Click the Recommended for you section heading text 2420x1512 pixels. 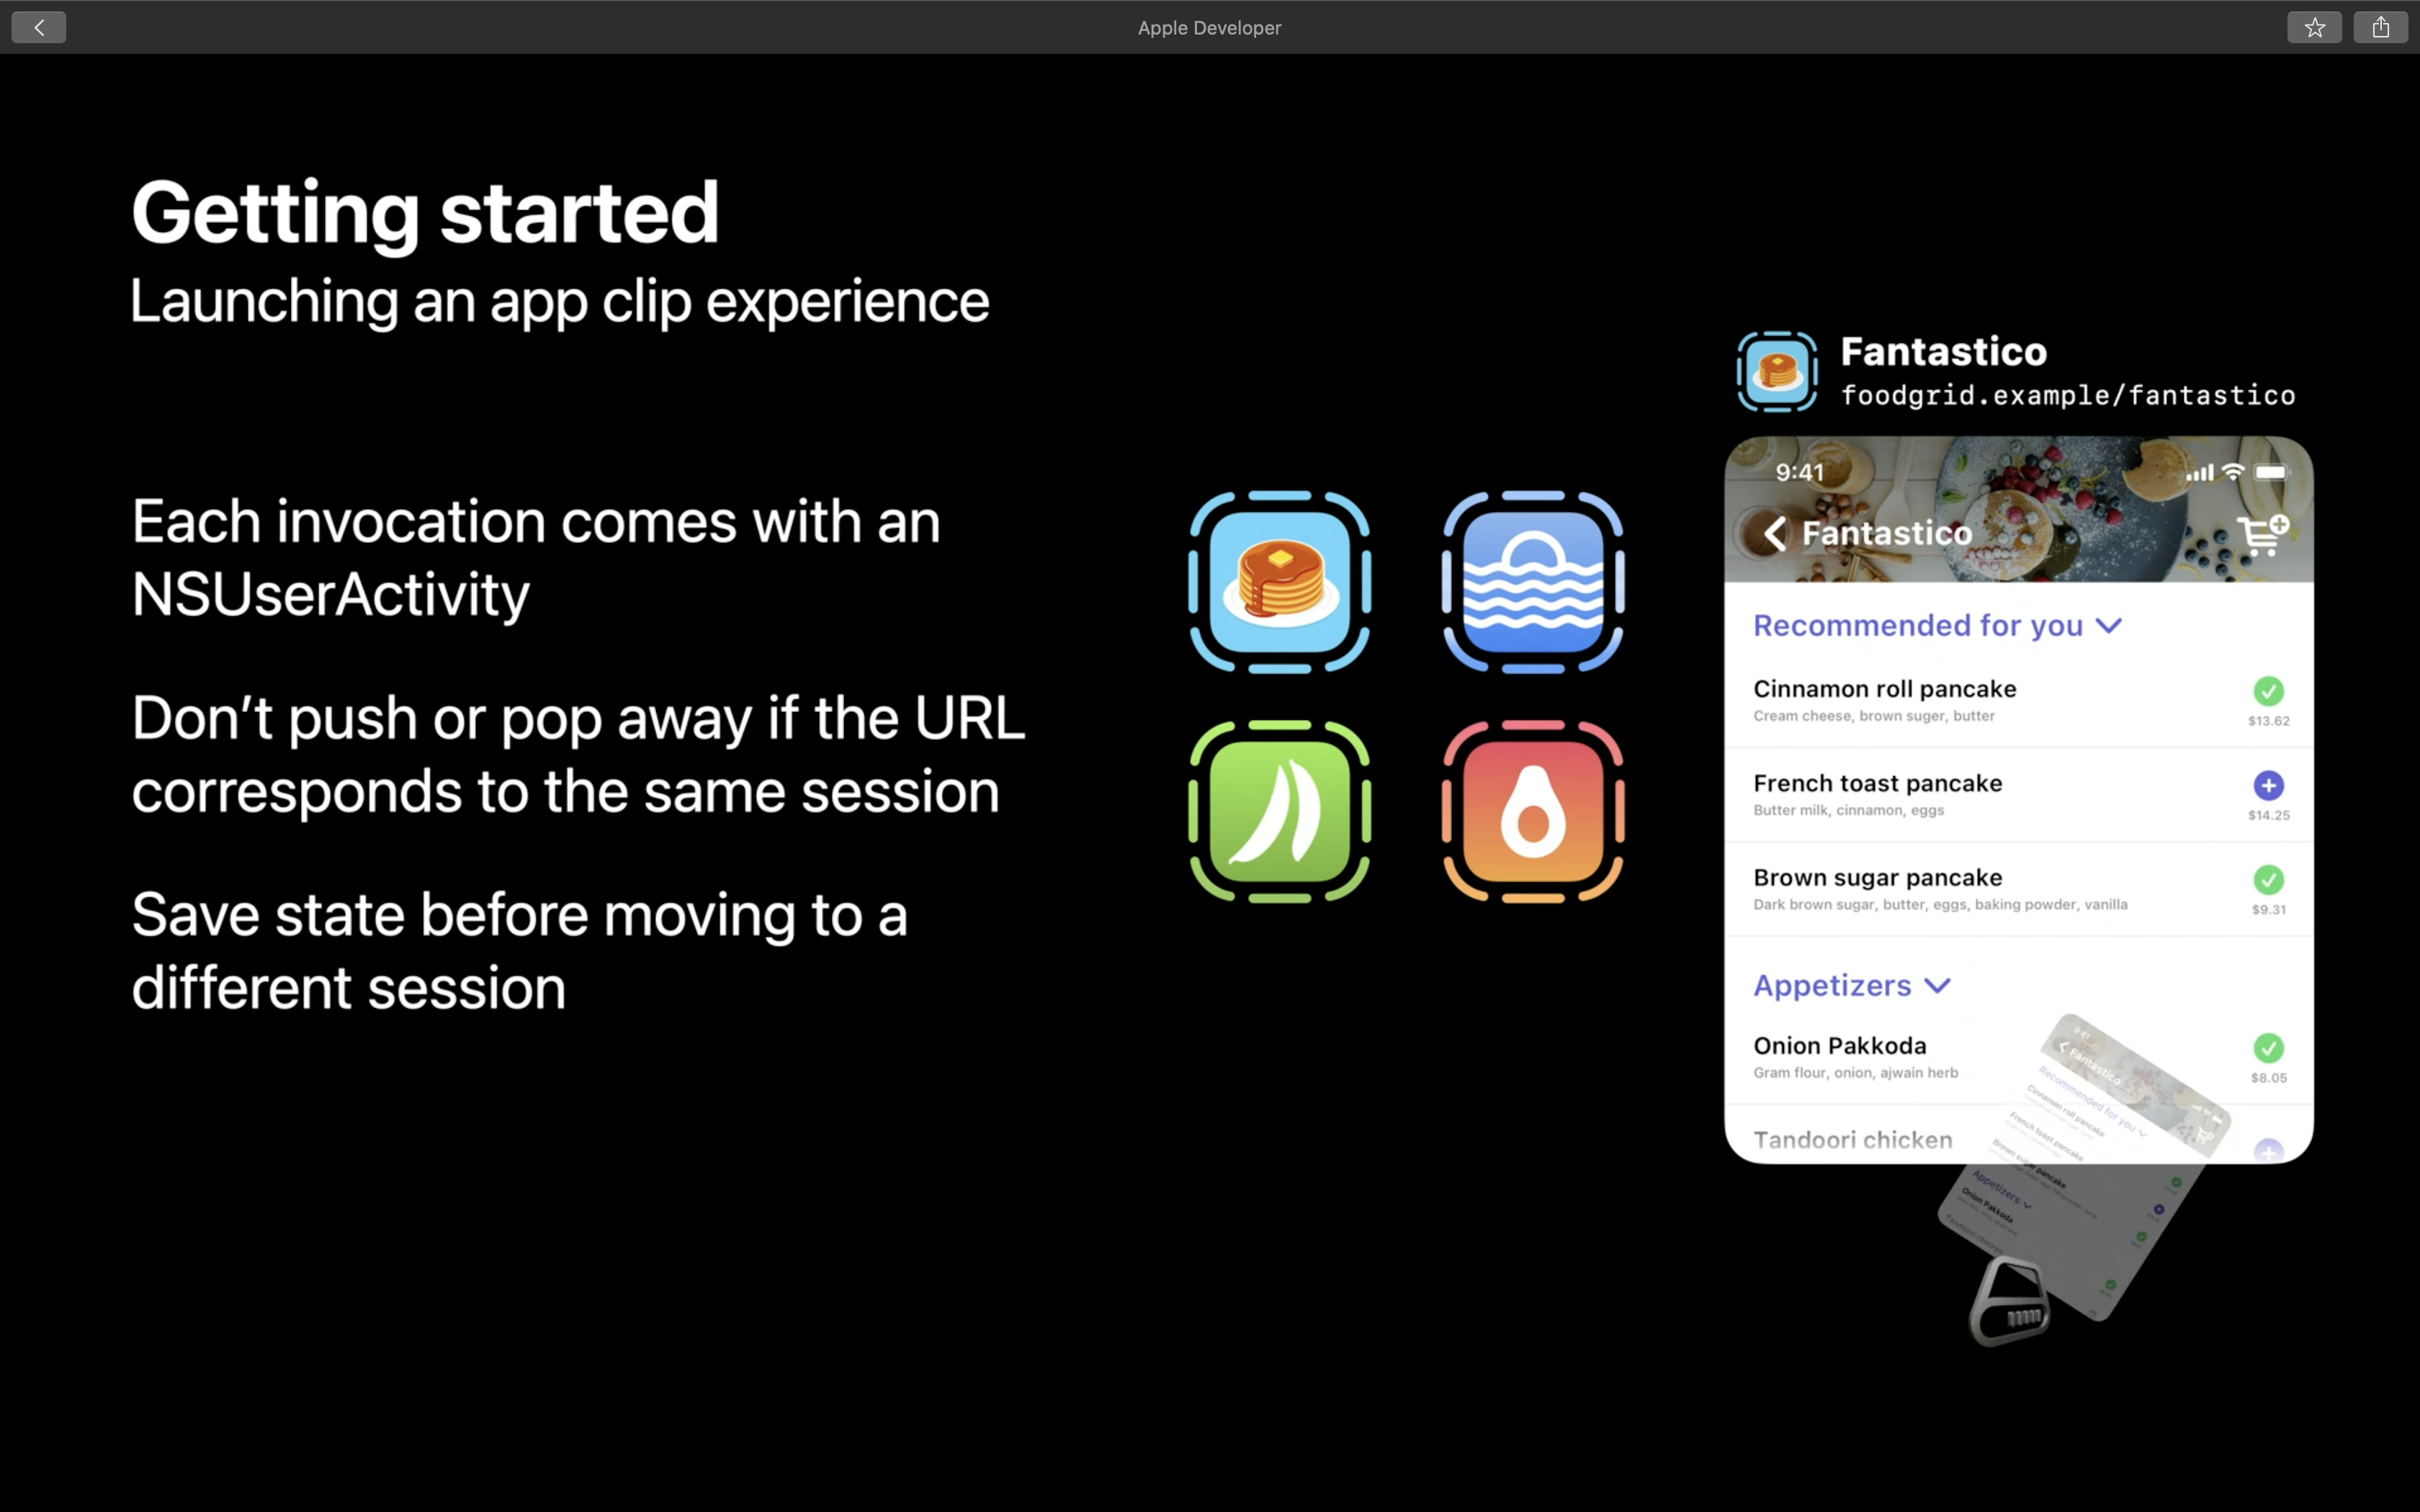coord(1917,626)
